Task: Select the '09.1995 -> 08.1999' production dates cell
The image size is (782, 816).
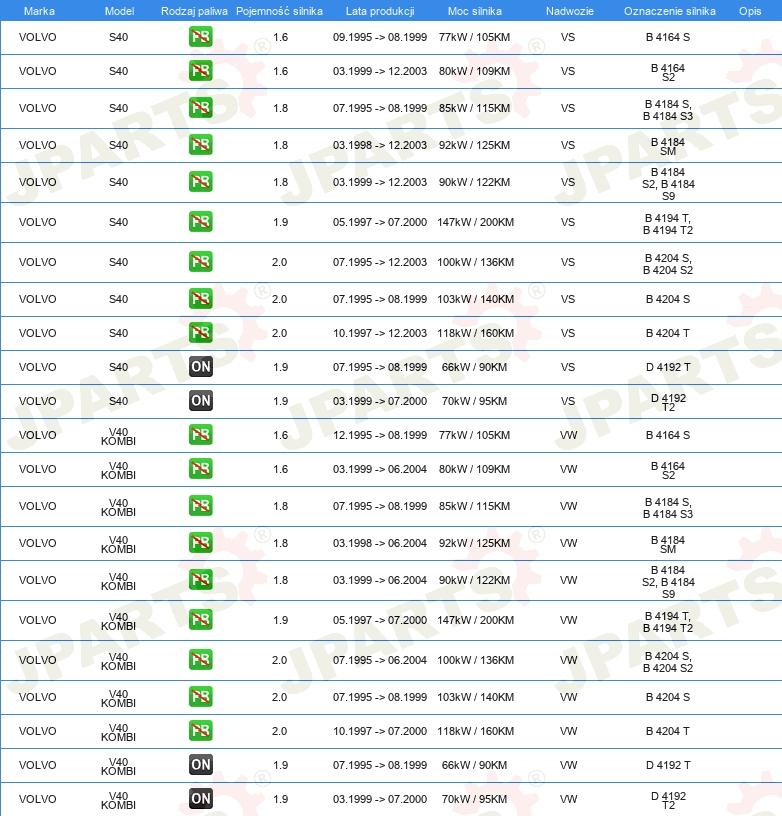Action: tap(380, 37)
